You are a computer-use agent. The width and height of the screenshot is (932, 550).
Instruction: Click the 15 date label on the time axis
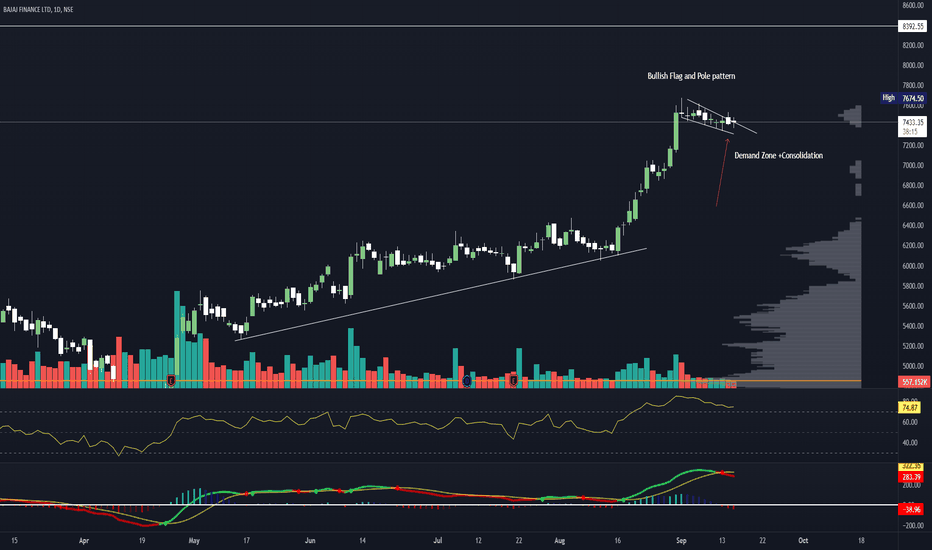click(14, 541)
